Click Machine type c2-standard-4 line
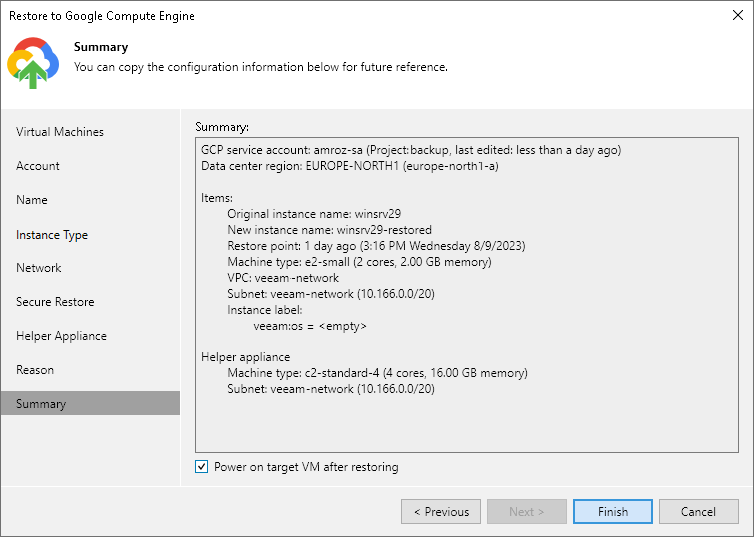The width and height of the screenshot is (754, 537). [377, 373]
